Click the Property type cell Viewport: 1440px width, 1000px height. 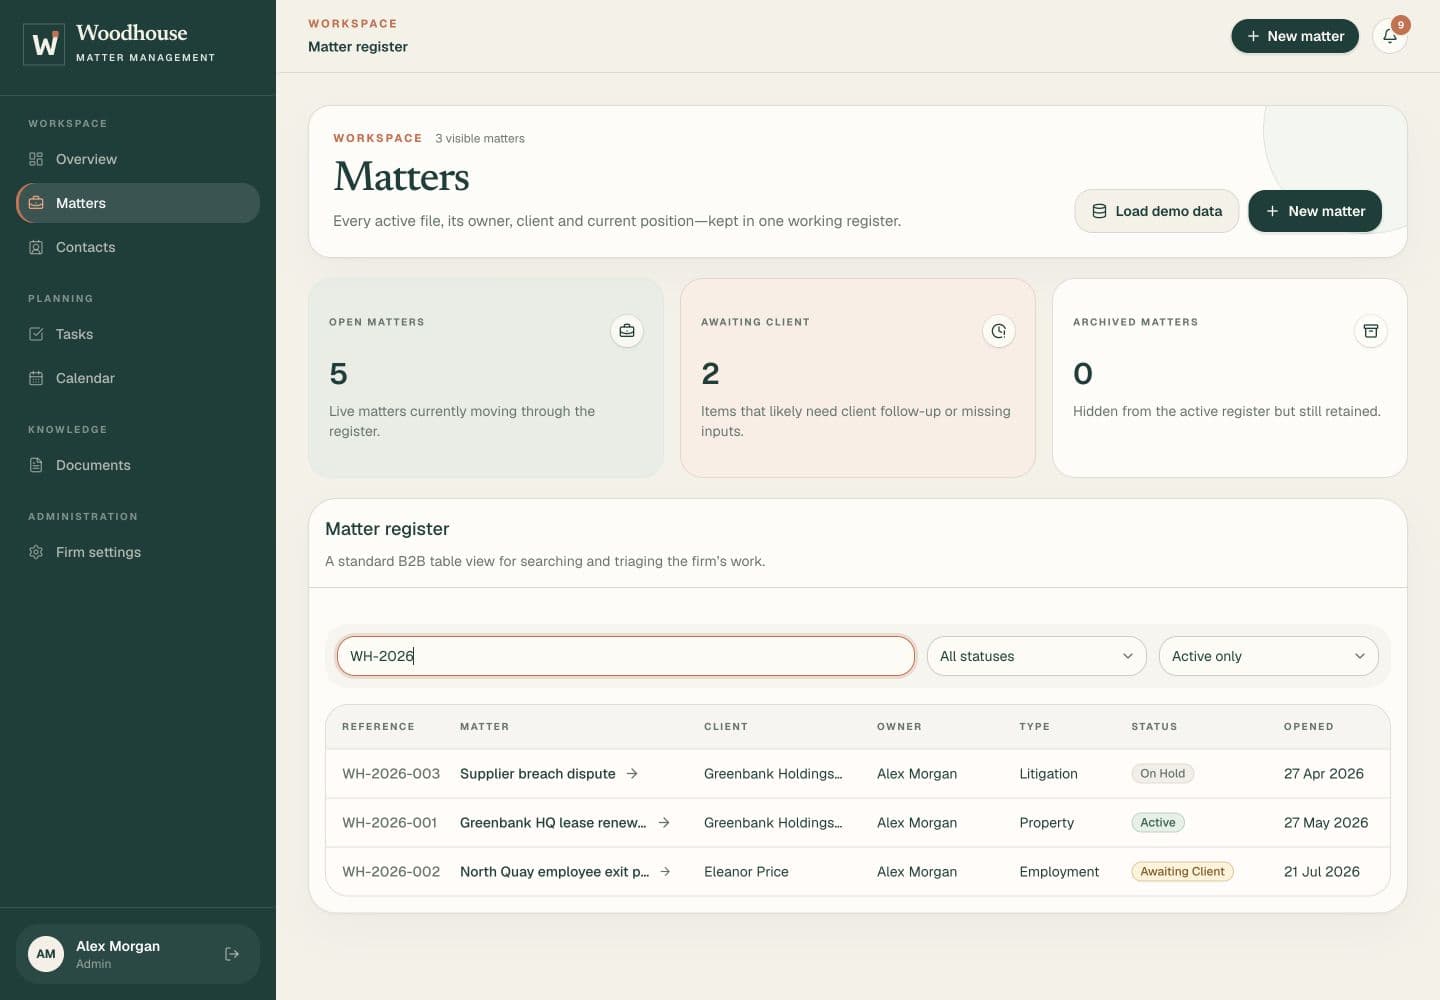pyautogui.click(x=1046, y=823)
